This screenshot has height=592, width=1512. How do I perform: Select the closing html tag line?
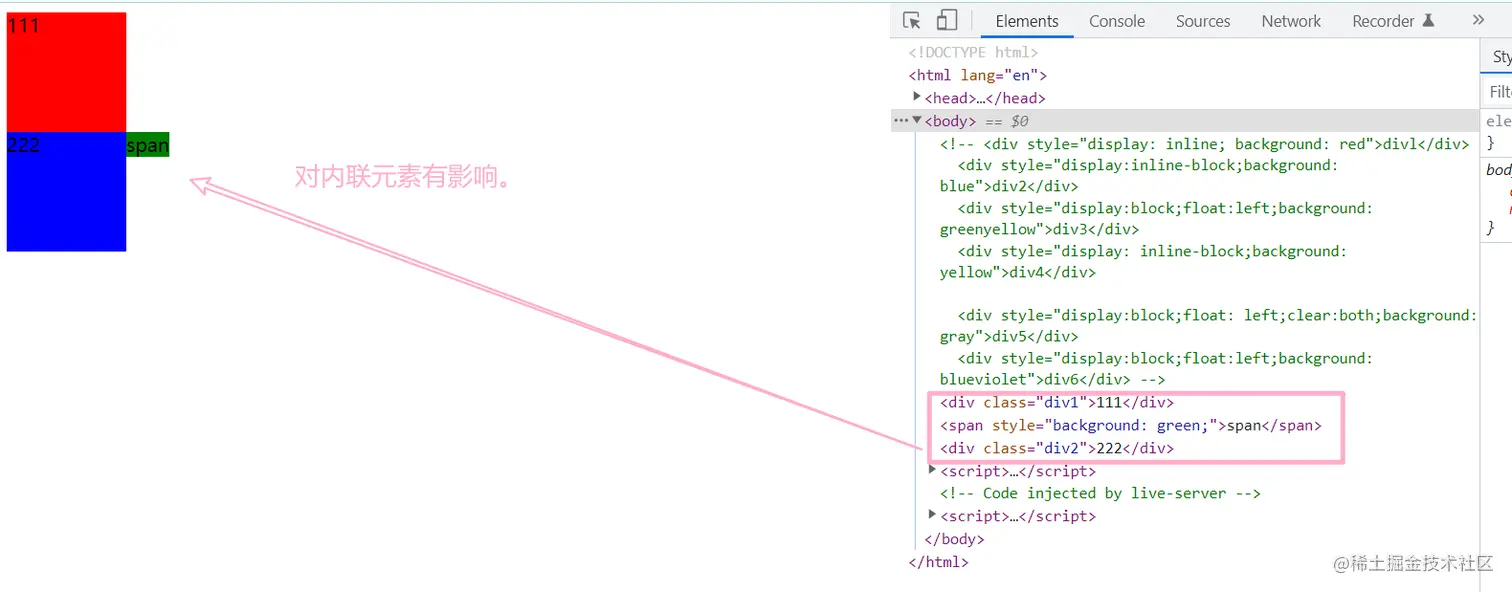[x=938, y=562]
